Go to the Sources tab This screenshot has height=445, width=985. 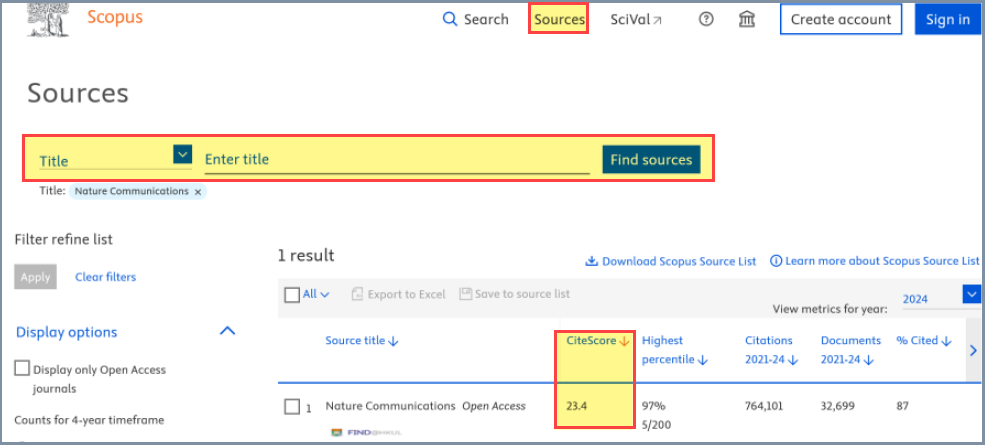[558, 19]
